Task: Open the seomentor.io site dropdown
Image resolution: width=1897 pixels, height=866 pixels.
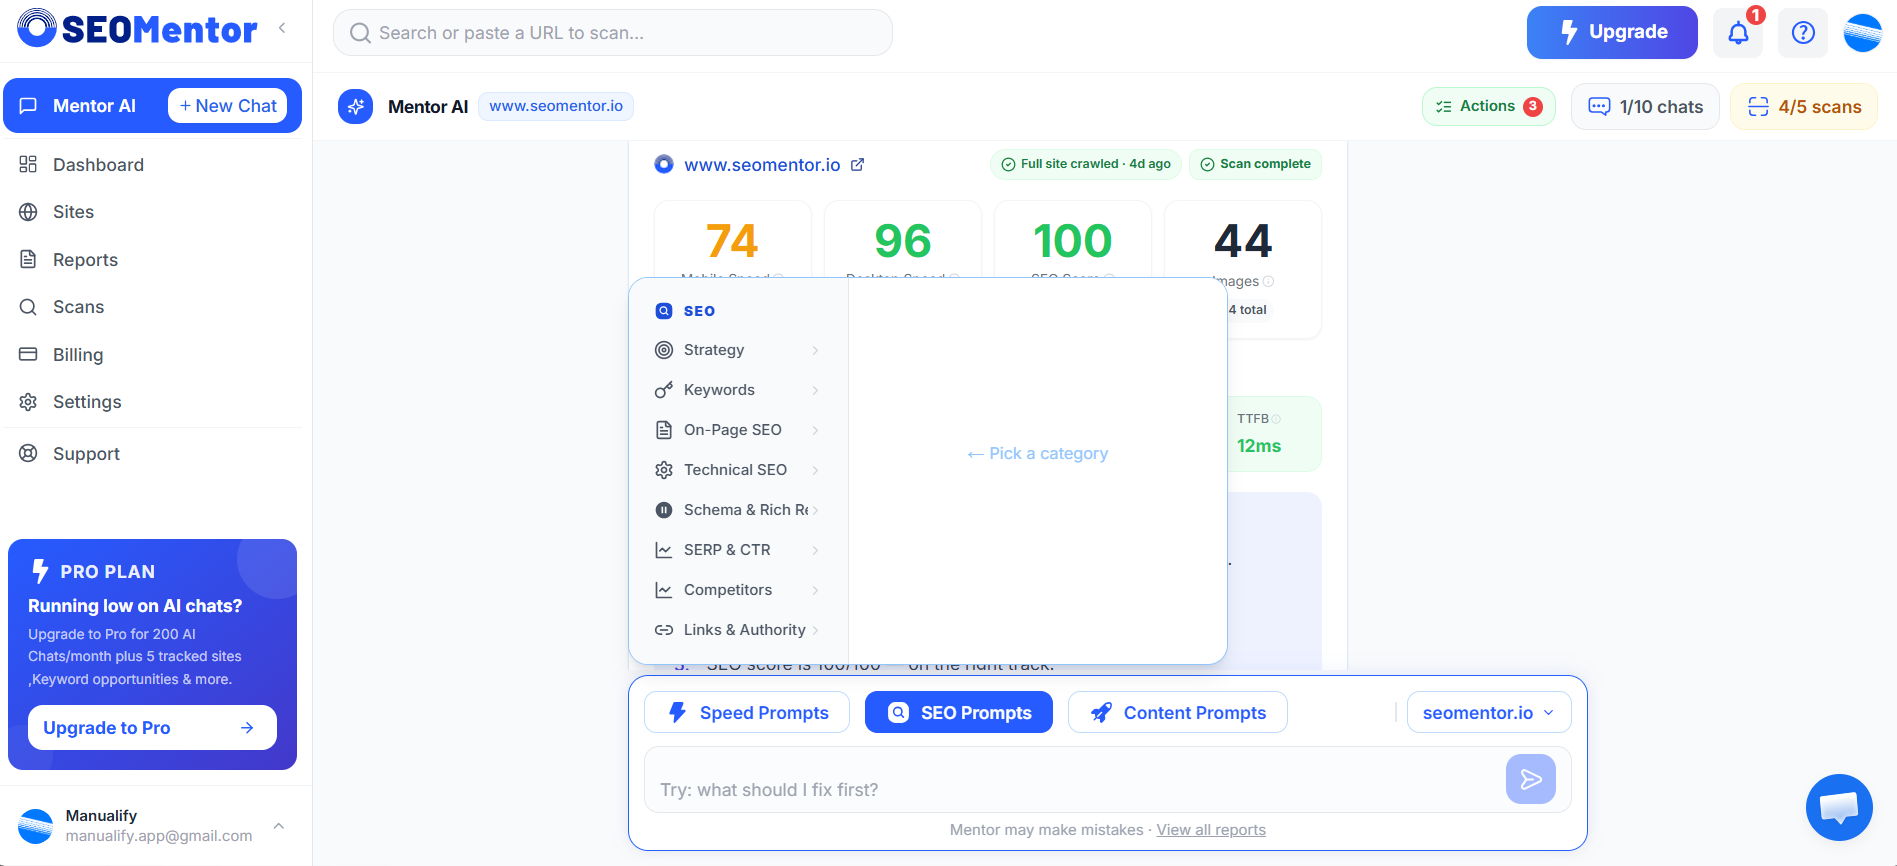Action: pos(1489,713)
